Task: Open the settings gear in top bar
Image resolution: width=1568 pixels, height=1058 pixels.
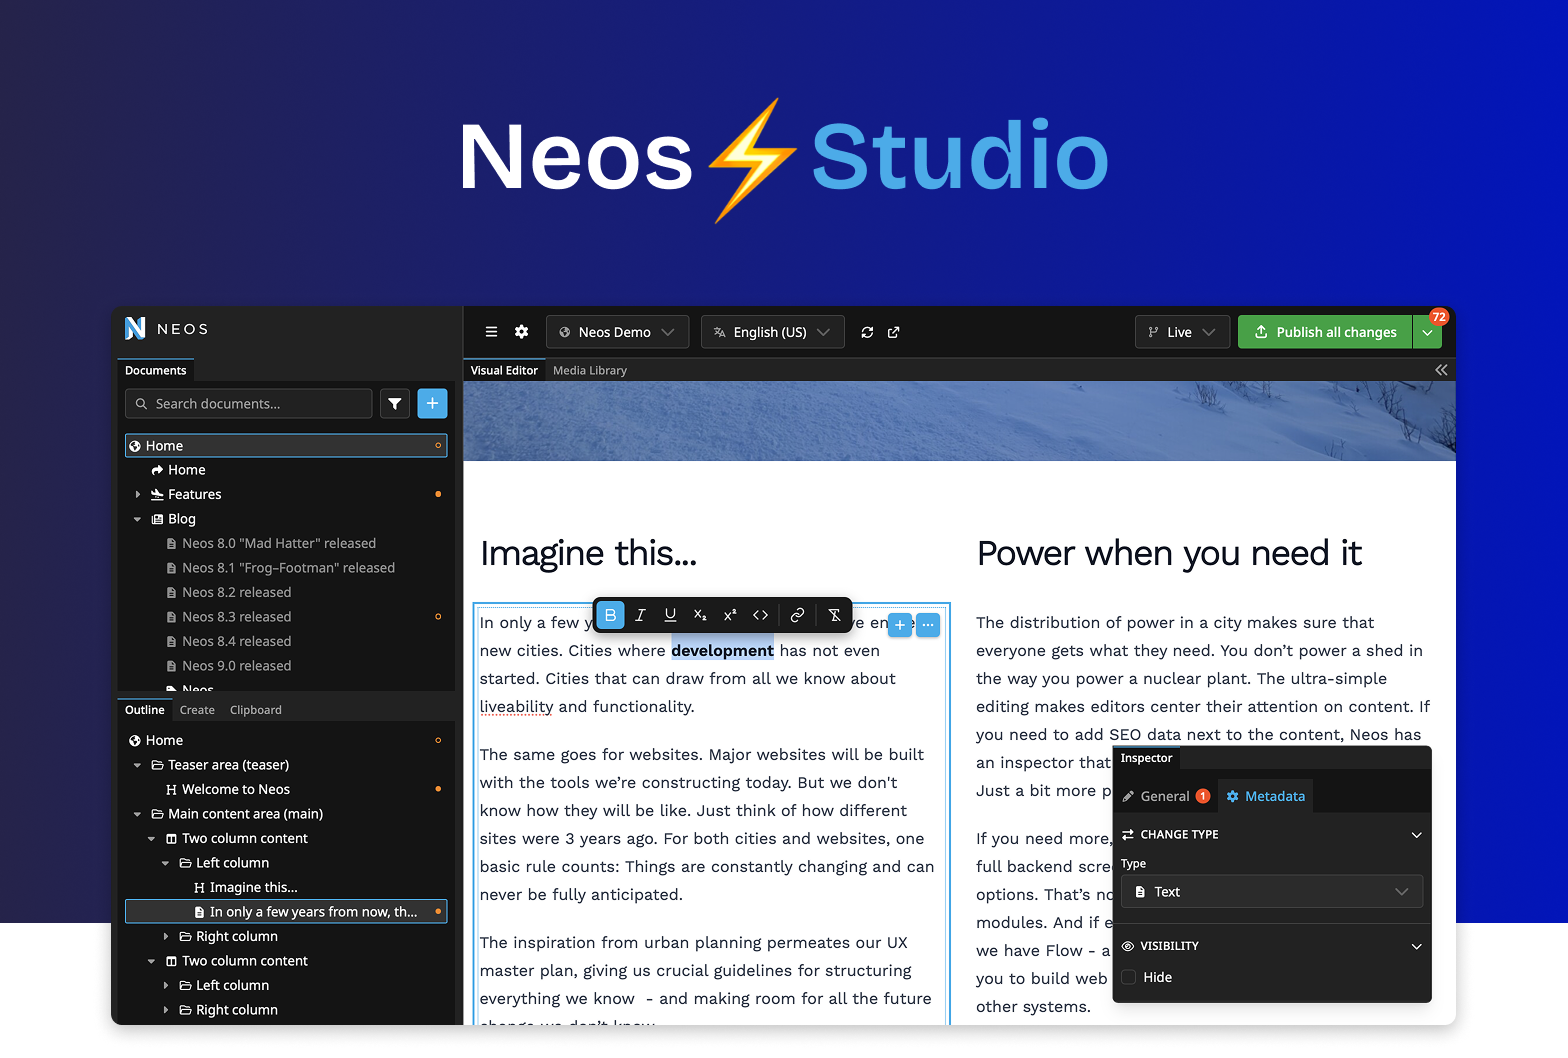Action: pos(521,332)
